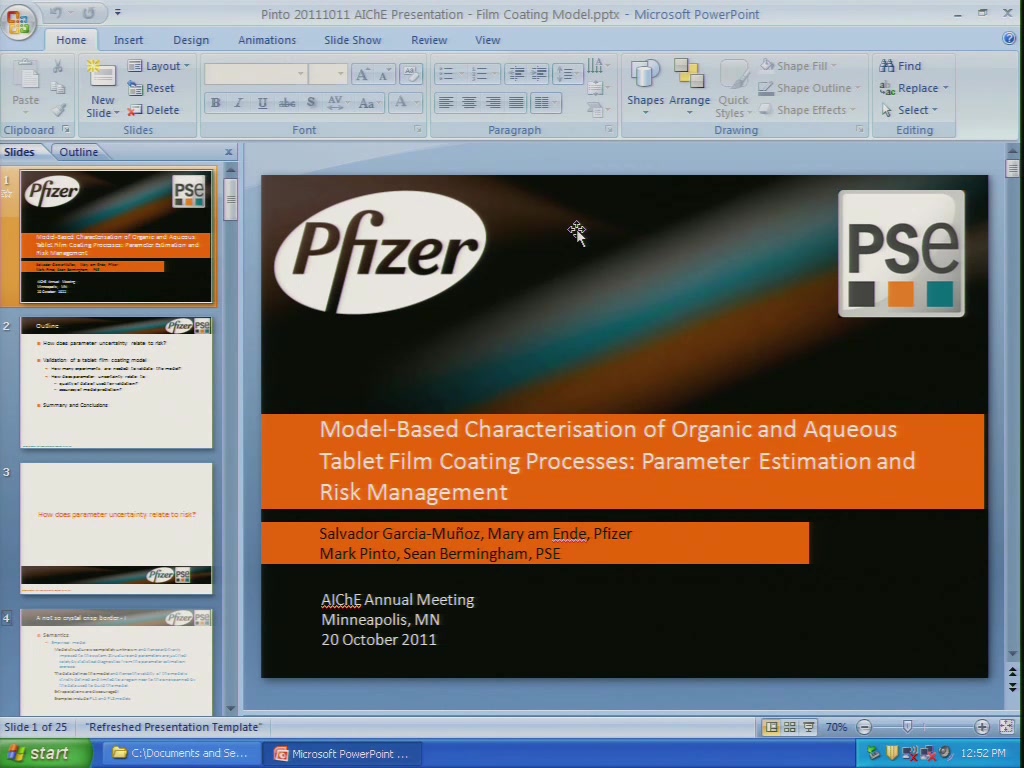Open PowerPoint Help question mark

click(1009, 39)
